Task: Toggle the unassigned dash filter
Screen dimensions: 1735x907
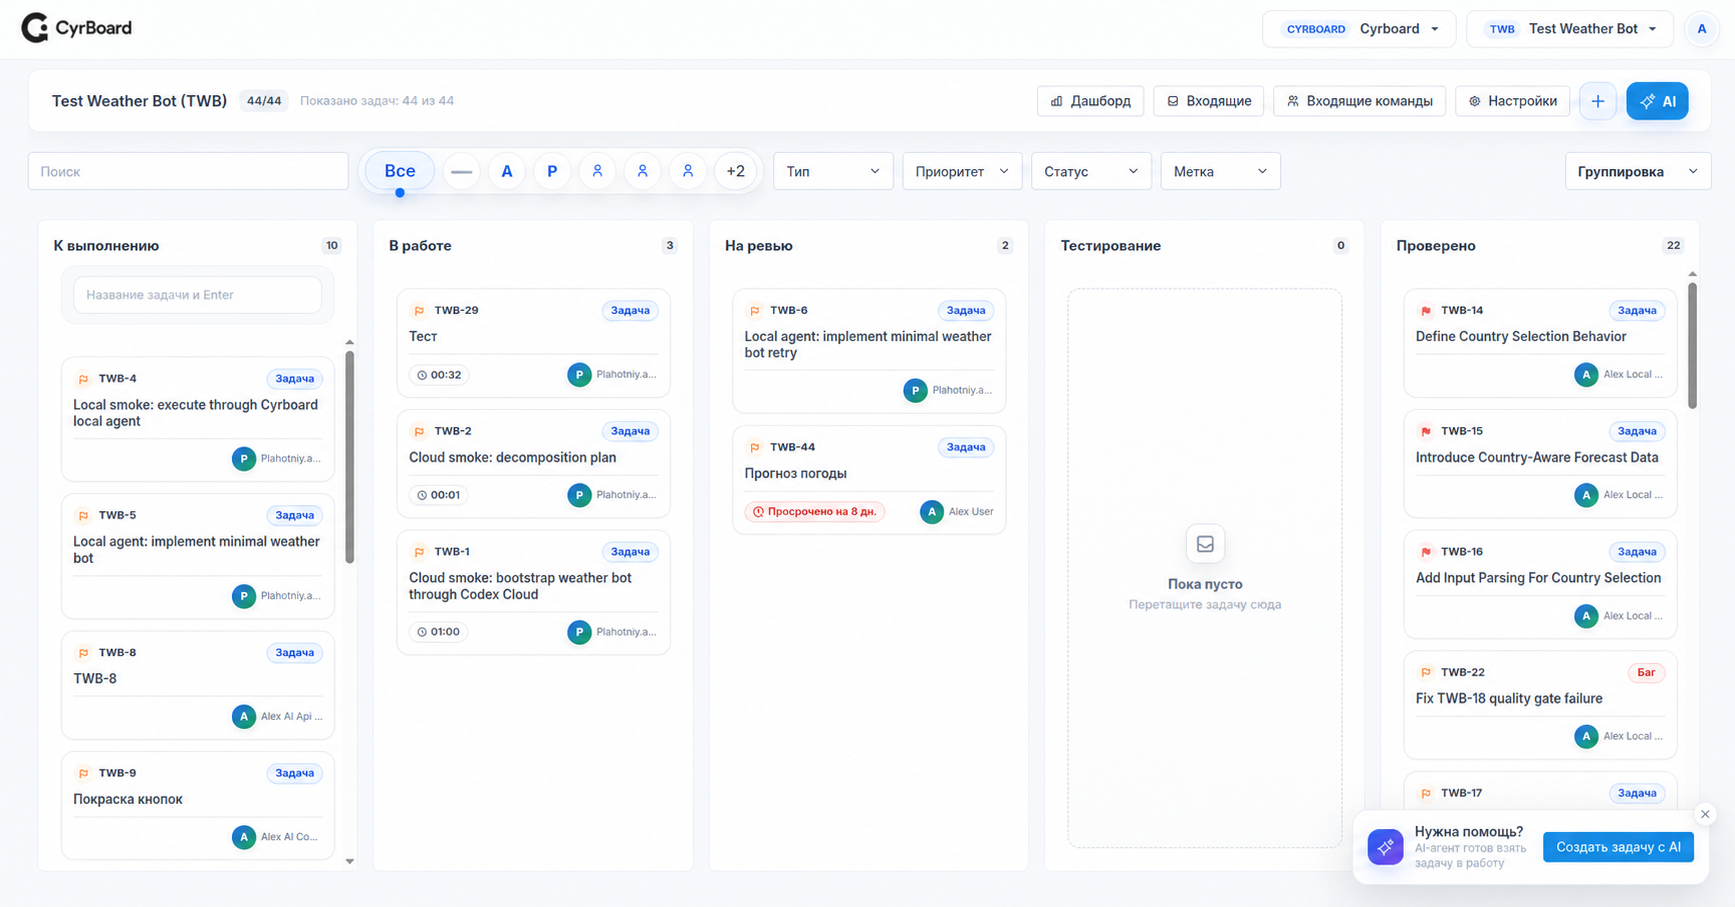Action: pos(461,171)
